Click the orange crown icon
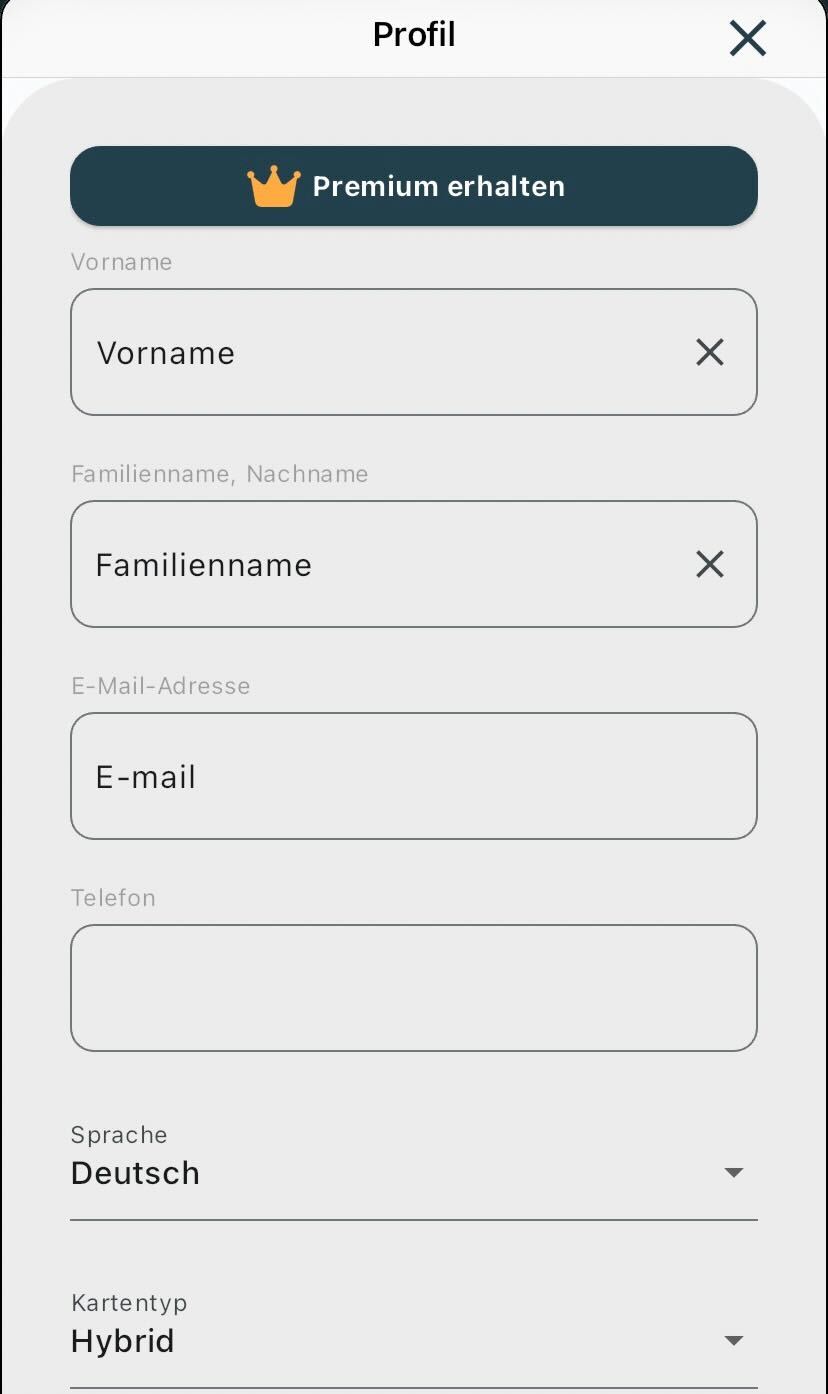Image resolution: width=828 pixels, height=1394 pixels. coord(274,187)
